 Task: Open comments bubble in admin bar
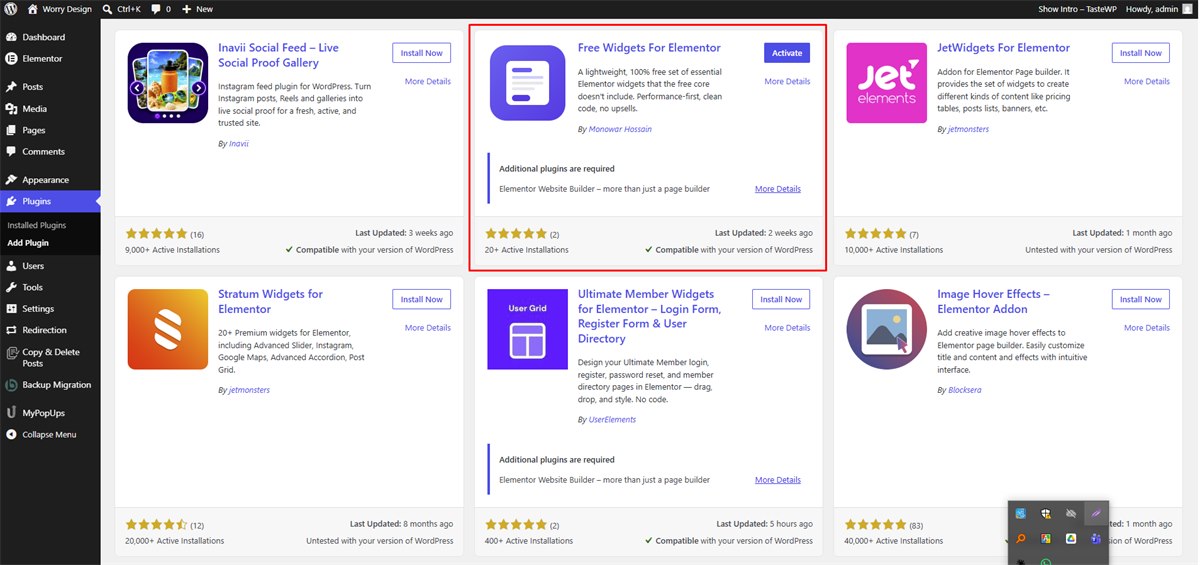160,8
